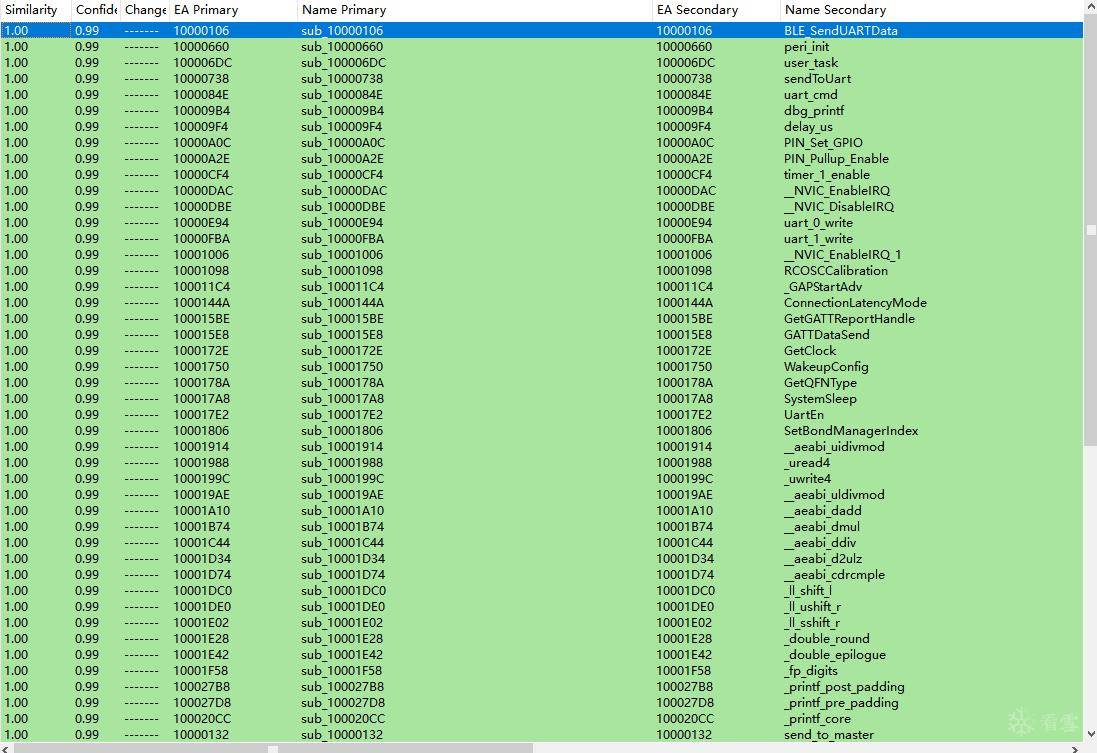Click __aeabi_cdrcmple secondary name

point(834,575)
